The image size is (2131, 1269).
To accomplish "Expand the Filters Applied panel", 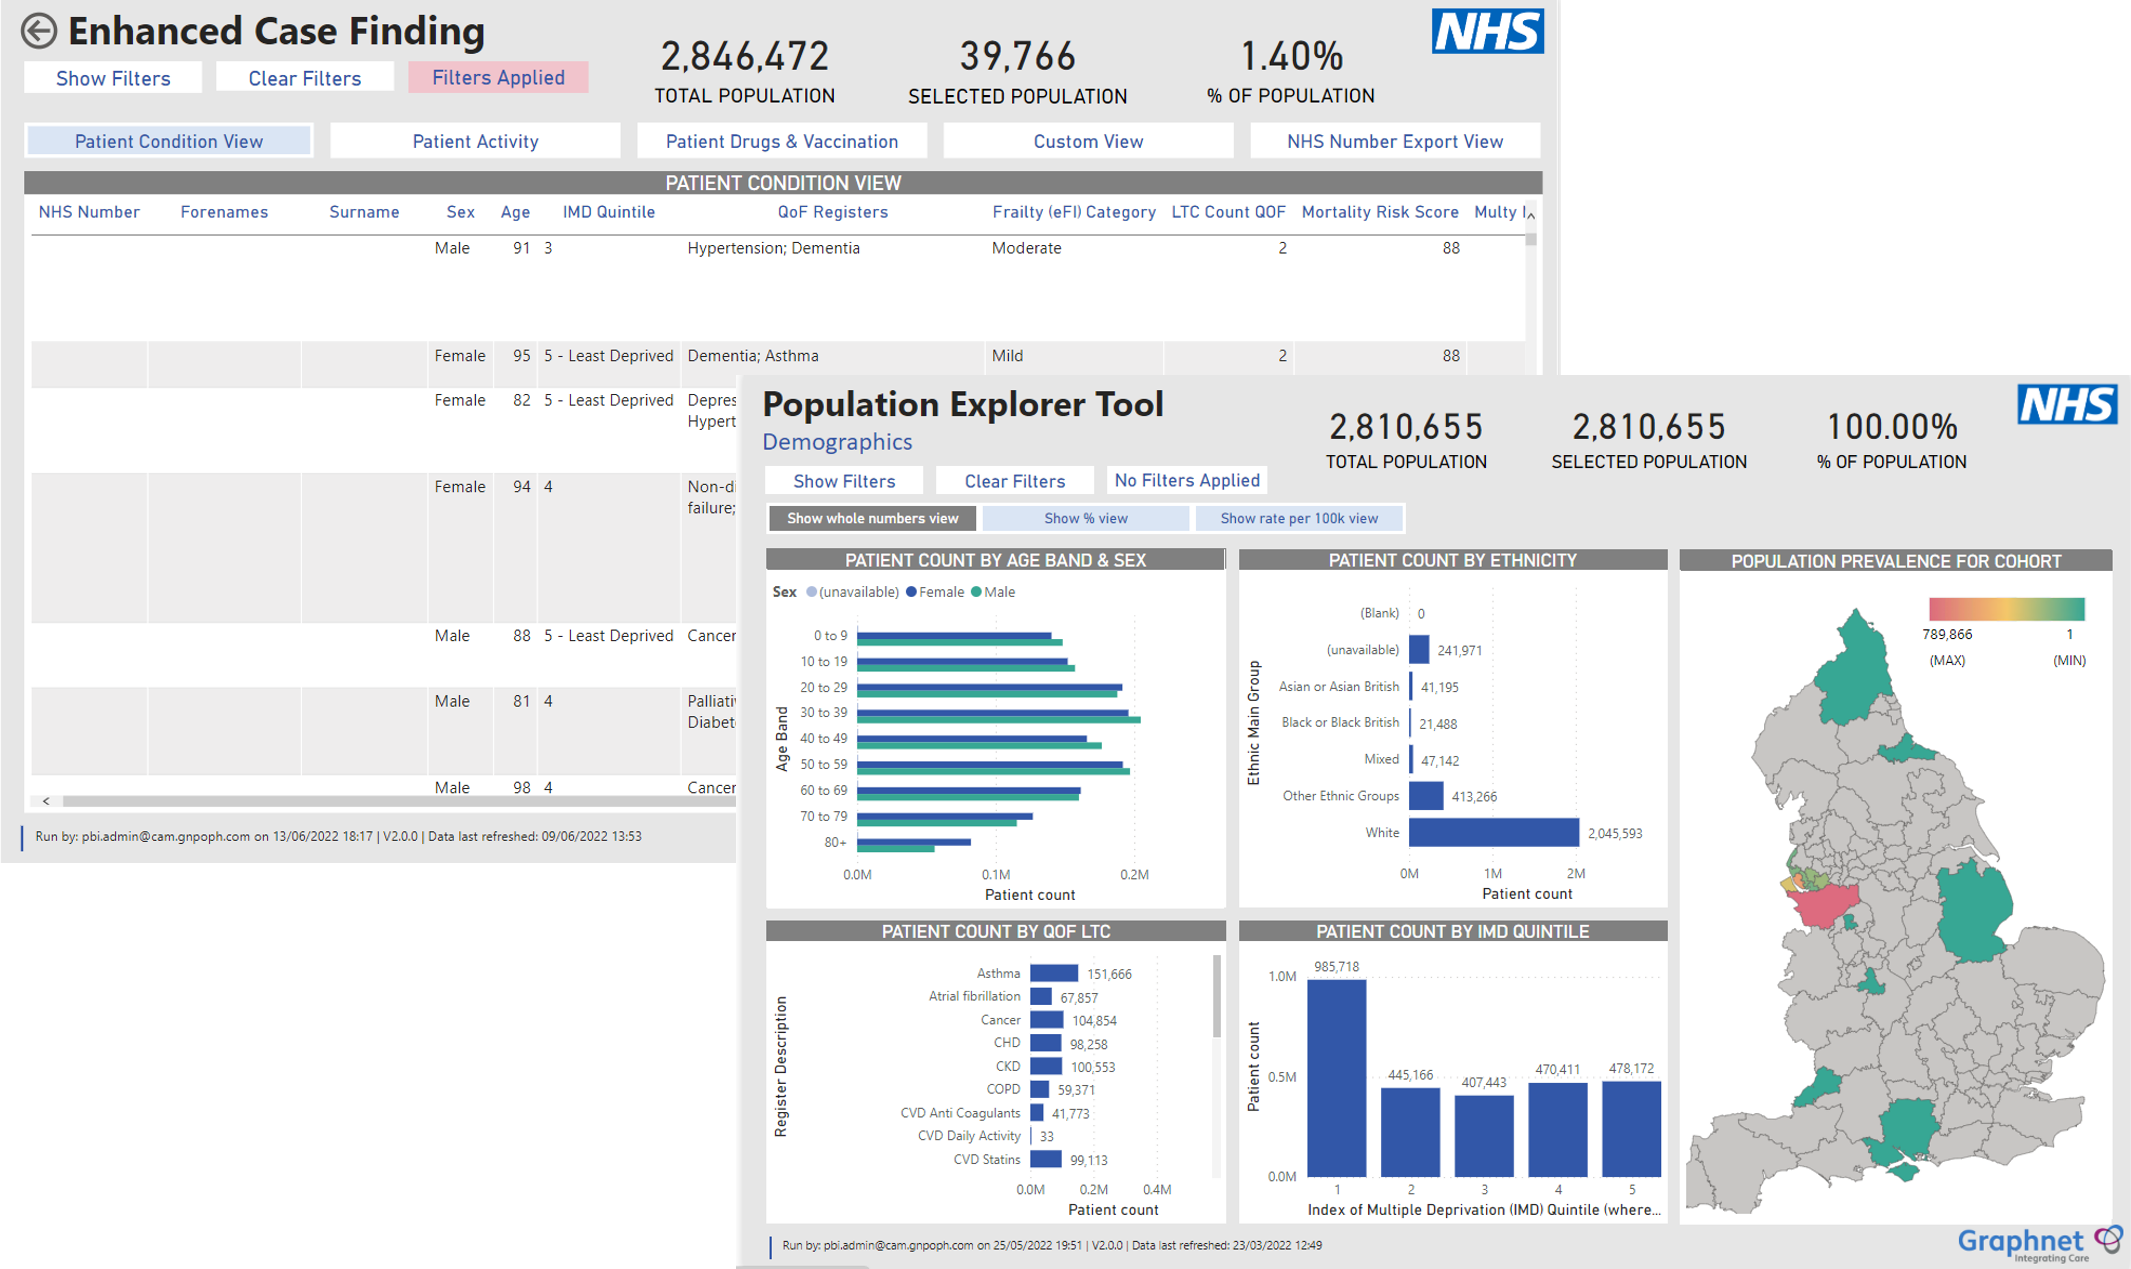I will tap(495, 77).
